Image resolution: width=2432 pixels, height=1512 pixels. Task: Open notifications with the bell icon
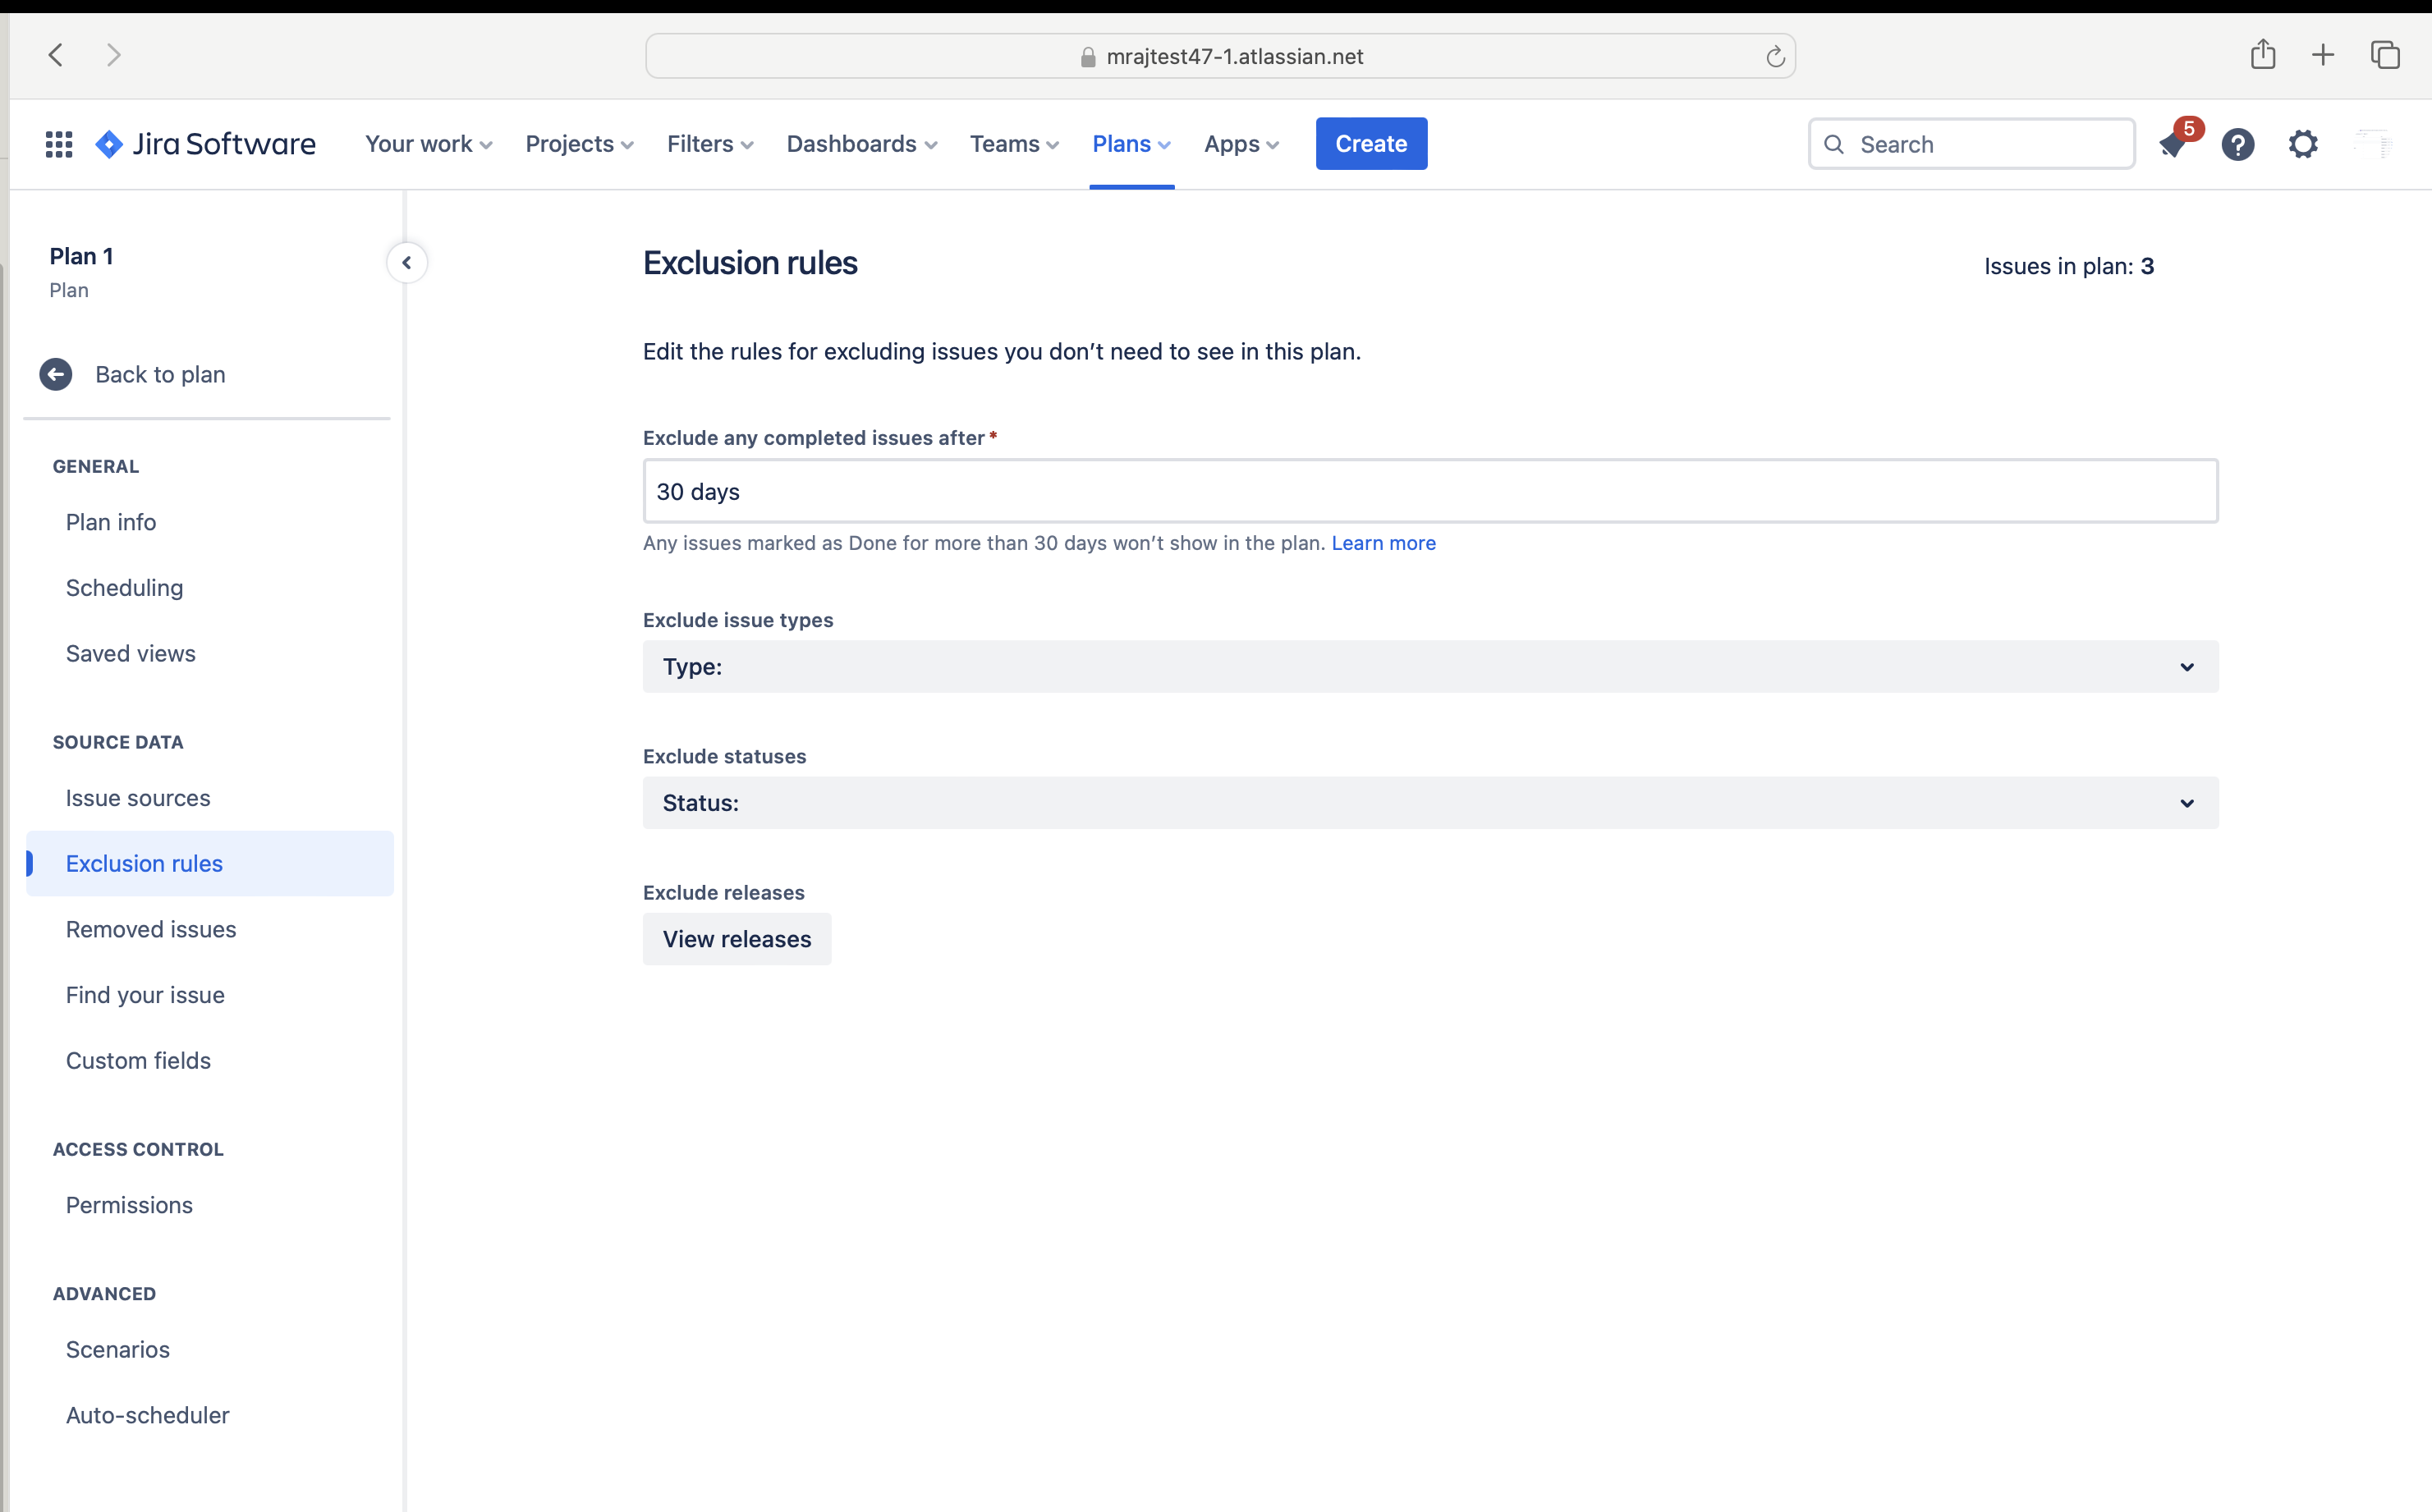point(2172,146)
